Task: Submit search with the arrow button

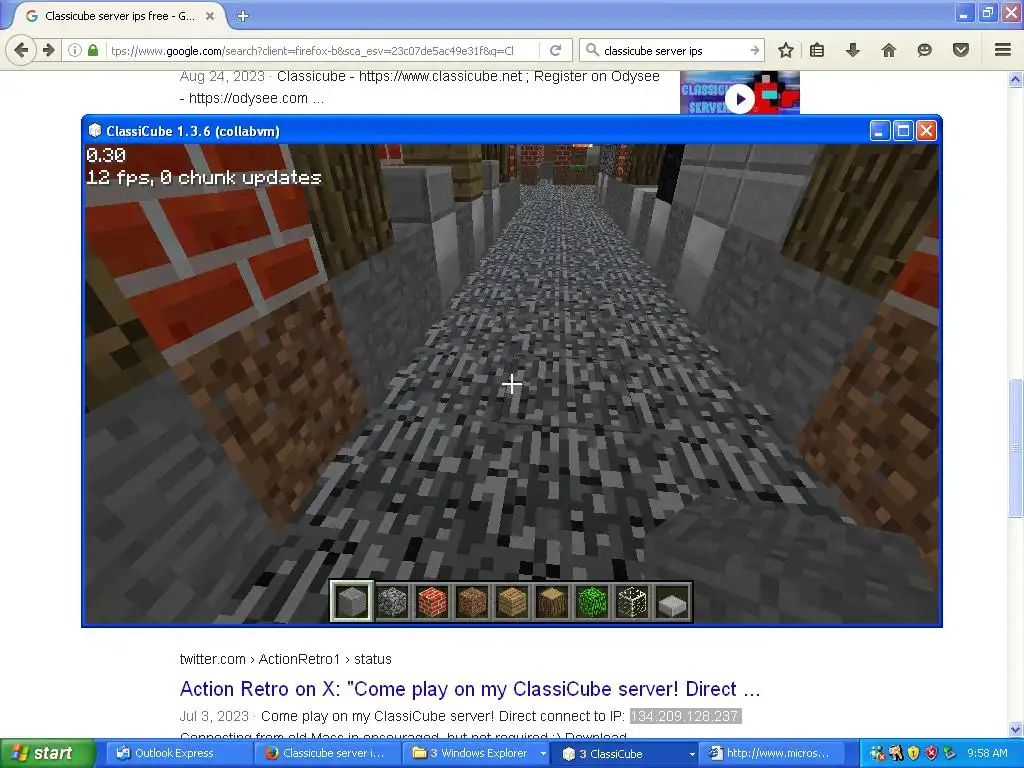Action: 754,50
